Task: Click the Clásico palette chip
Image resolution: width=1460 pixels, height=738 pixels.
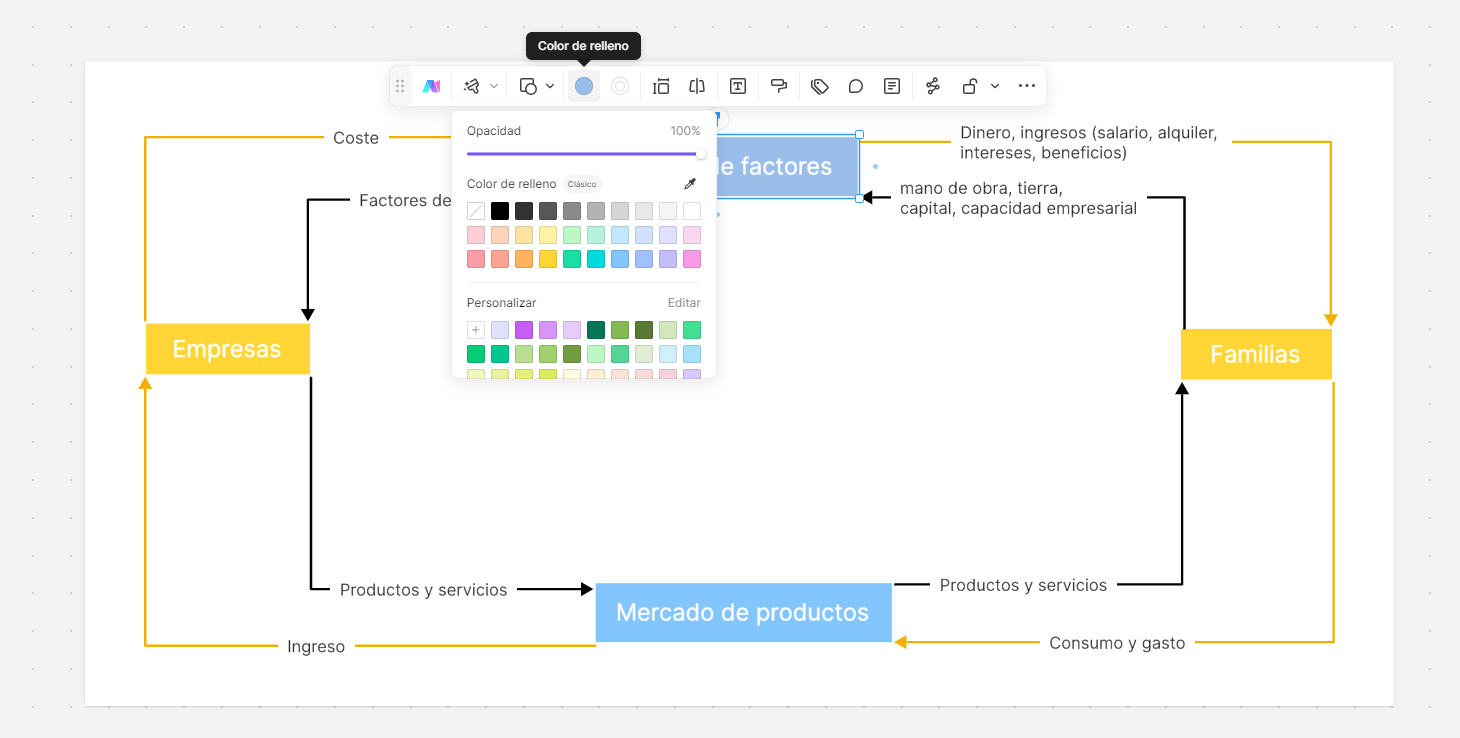Action: (x=582, y=184)
